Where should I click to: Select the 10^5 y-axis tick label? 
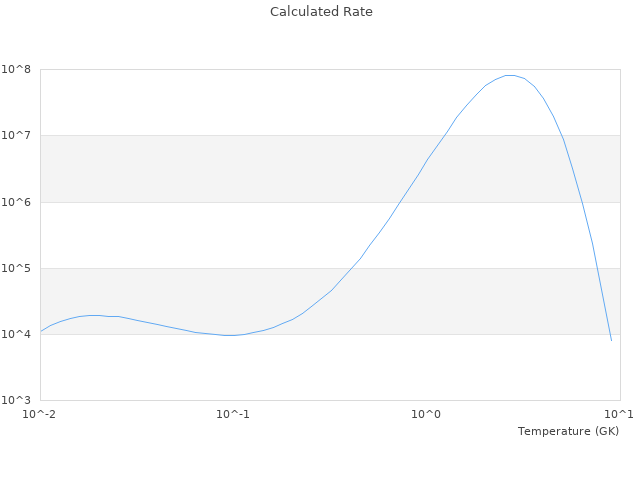point(16,268)
